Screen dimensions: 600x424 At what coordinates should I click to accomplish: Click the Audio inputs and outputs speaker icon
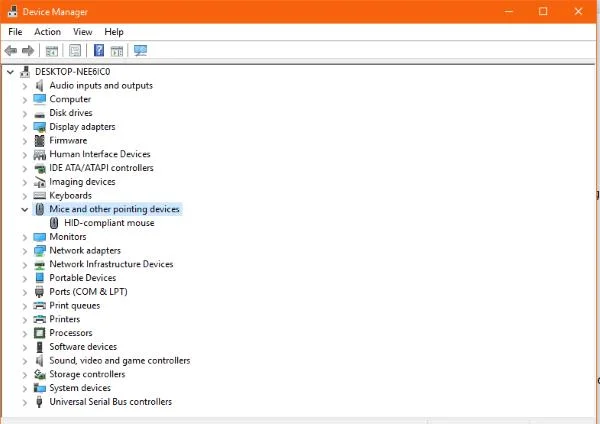39,85
